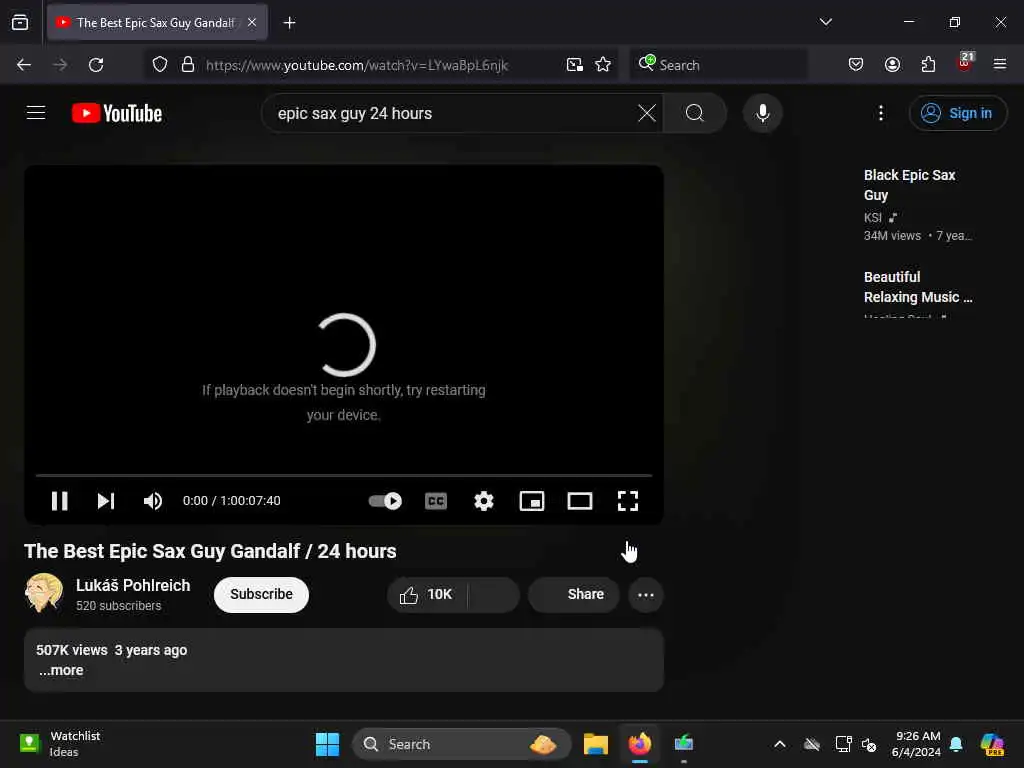Show hidden system tray icons

780,744
